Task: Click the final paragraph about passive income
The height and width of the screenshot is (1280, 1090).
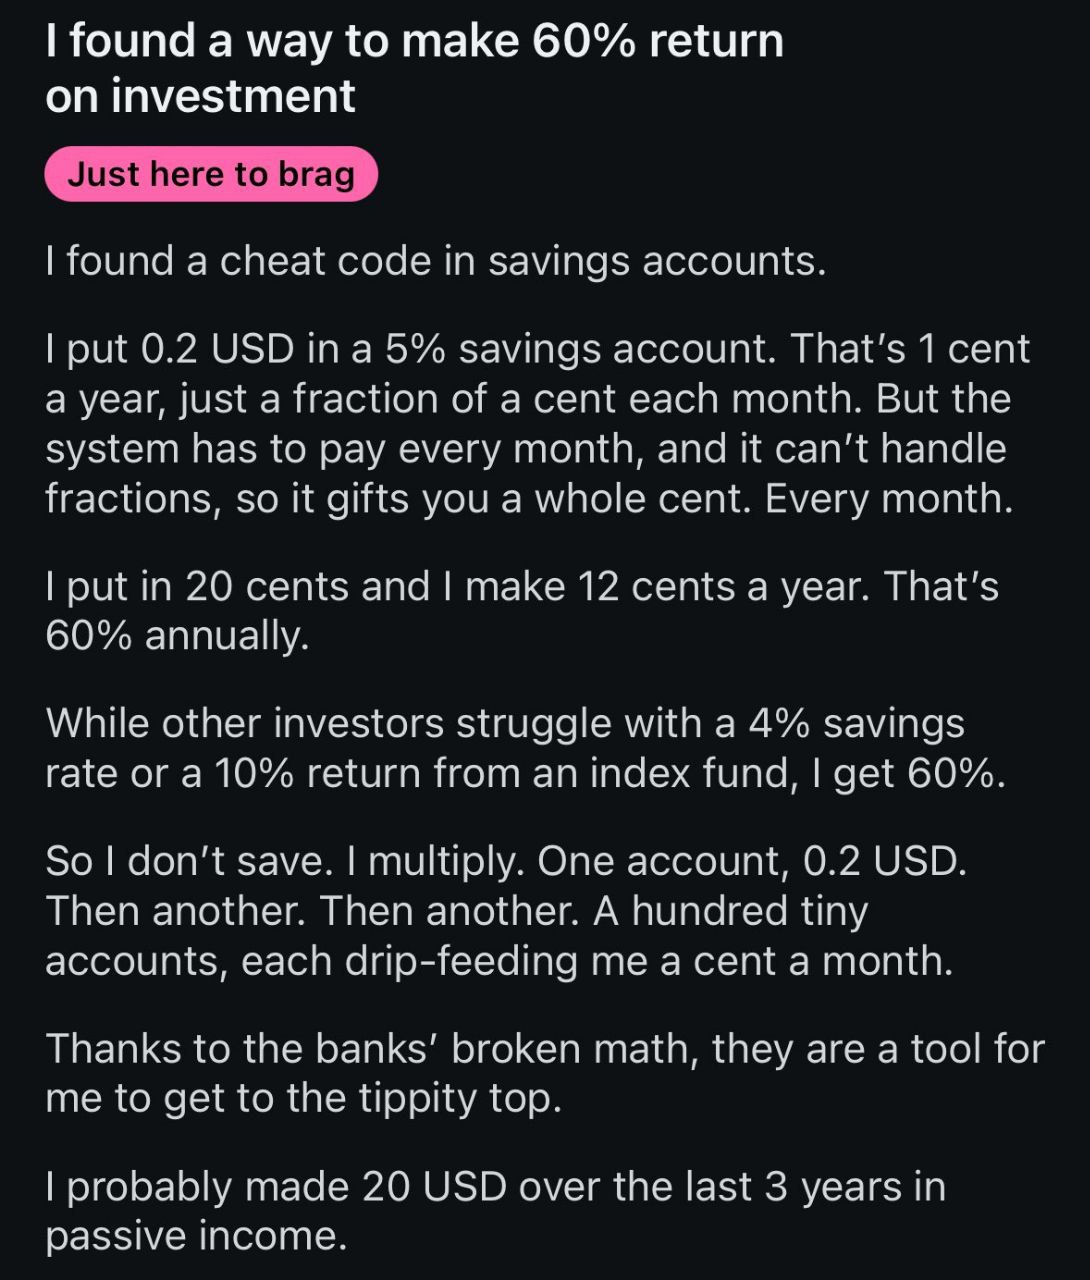Action: [495, 1211]
